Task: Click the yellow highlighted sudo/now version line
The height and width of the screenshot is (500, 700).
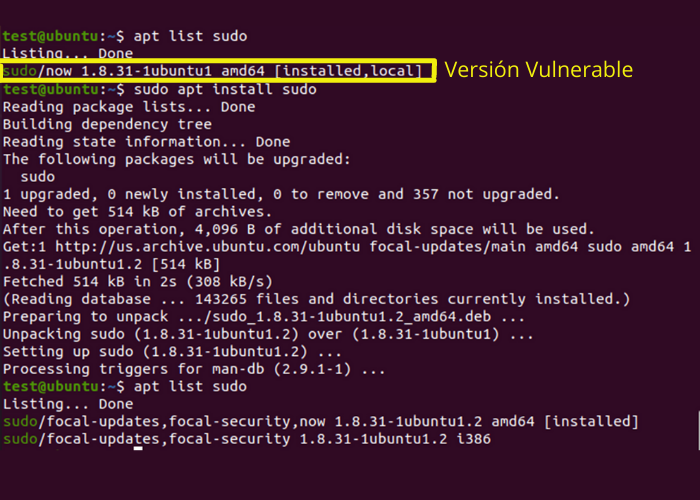Action: click(218, 70)
